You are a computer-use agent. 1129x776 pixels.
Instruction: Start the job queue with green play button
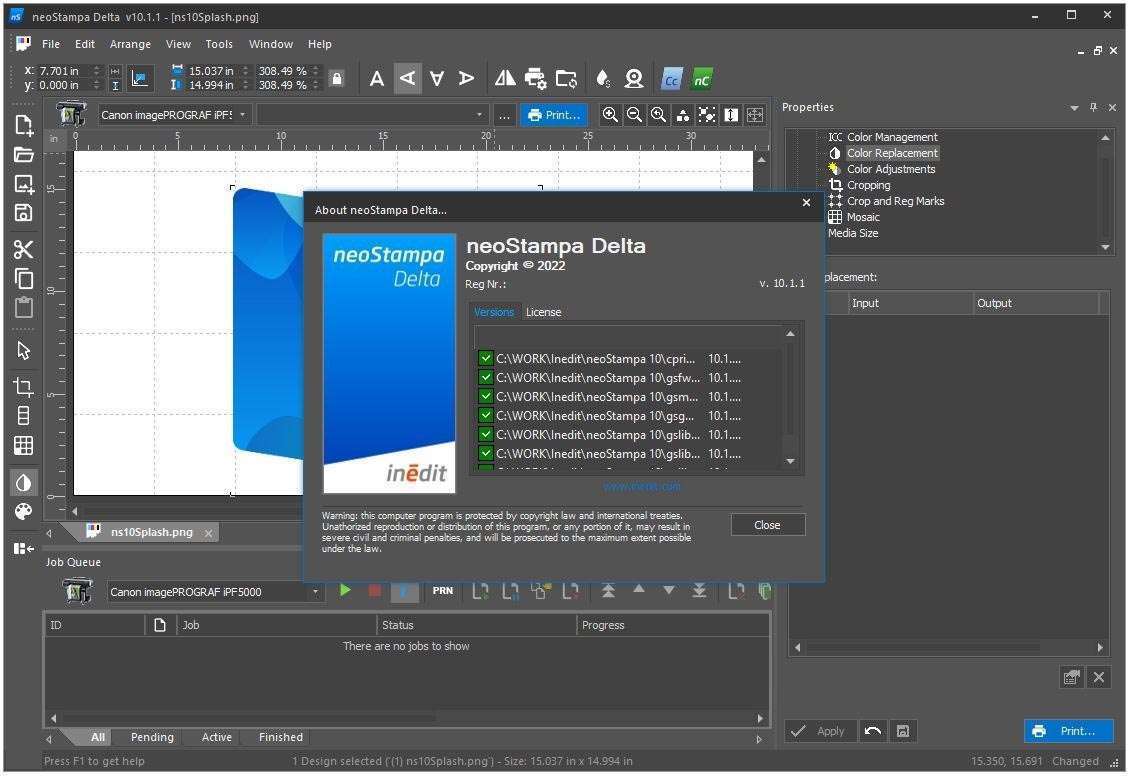345,591
